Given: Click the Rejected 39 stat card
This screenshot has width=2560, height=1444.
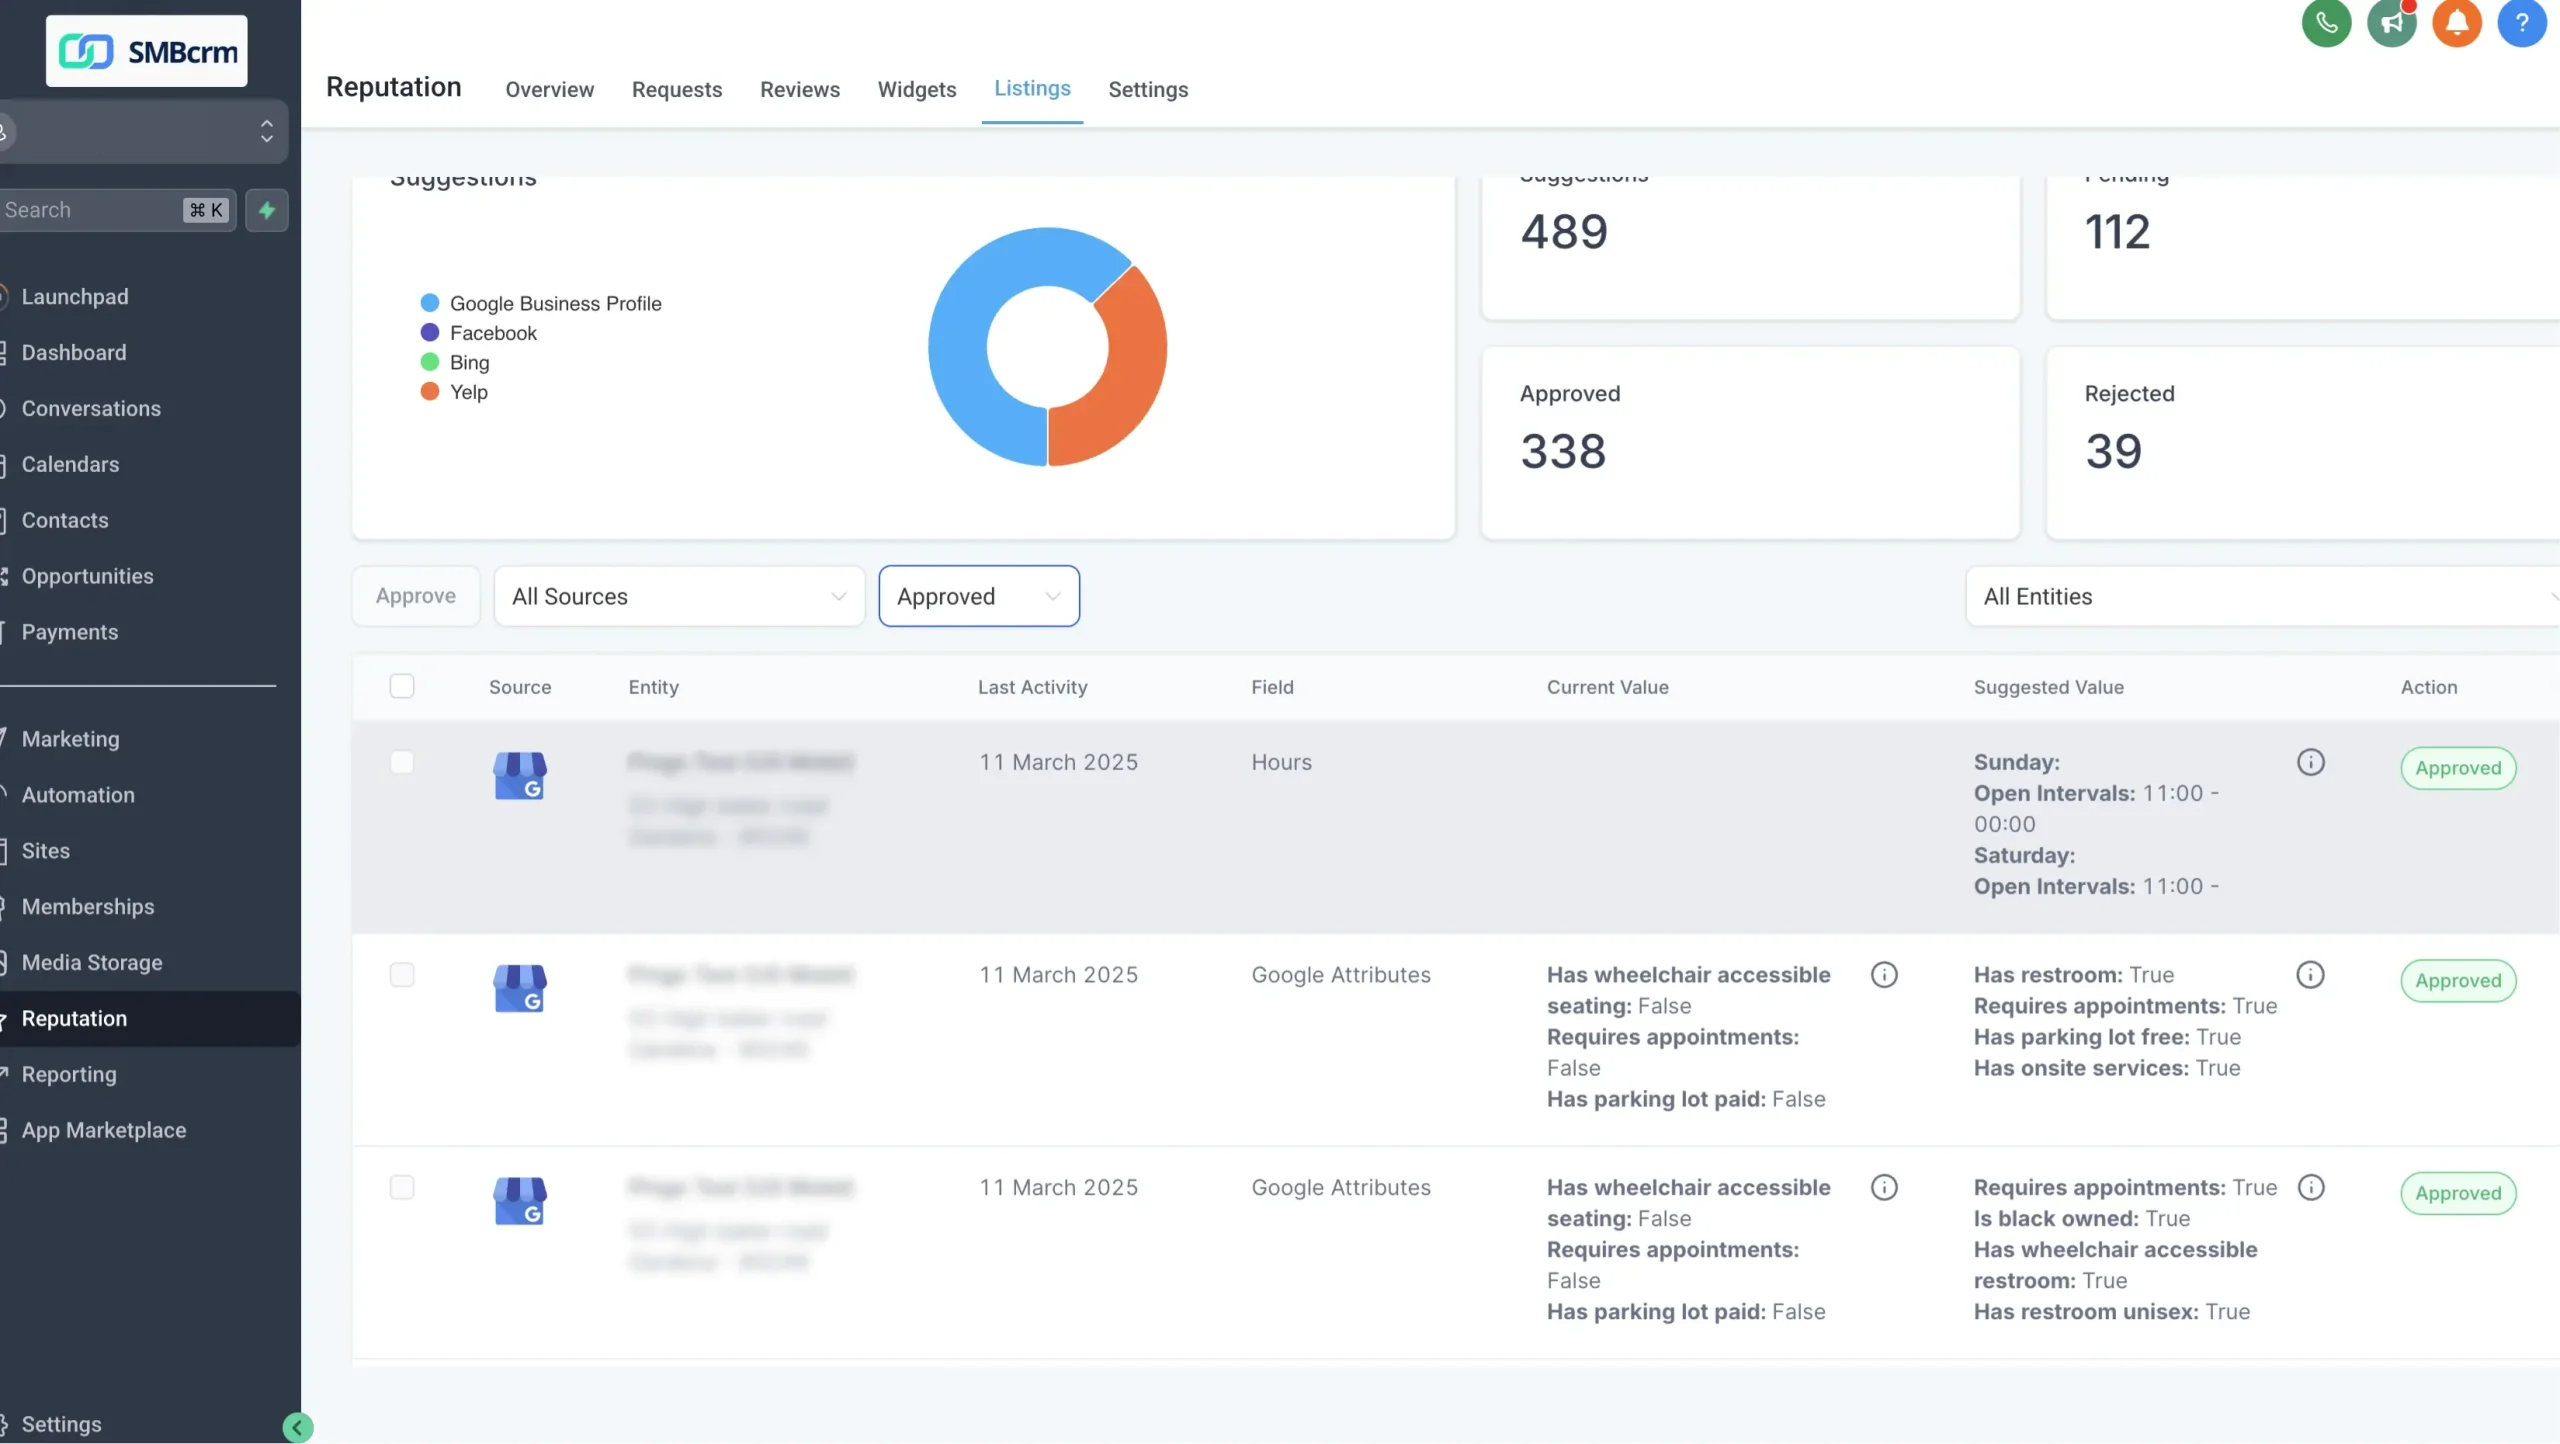Looking at the screenshot, I should [x=2303, y=443].
